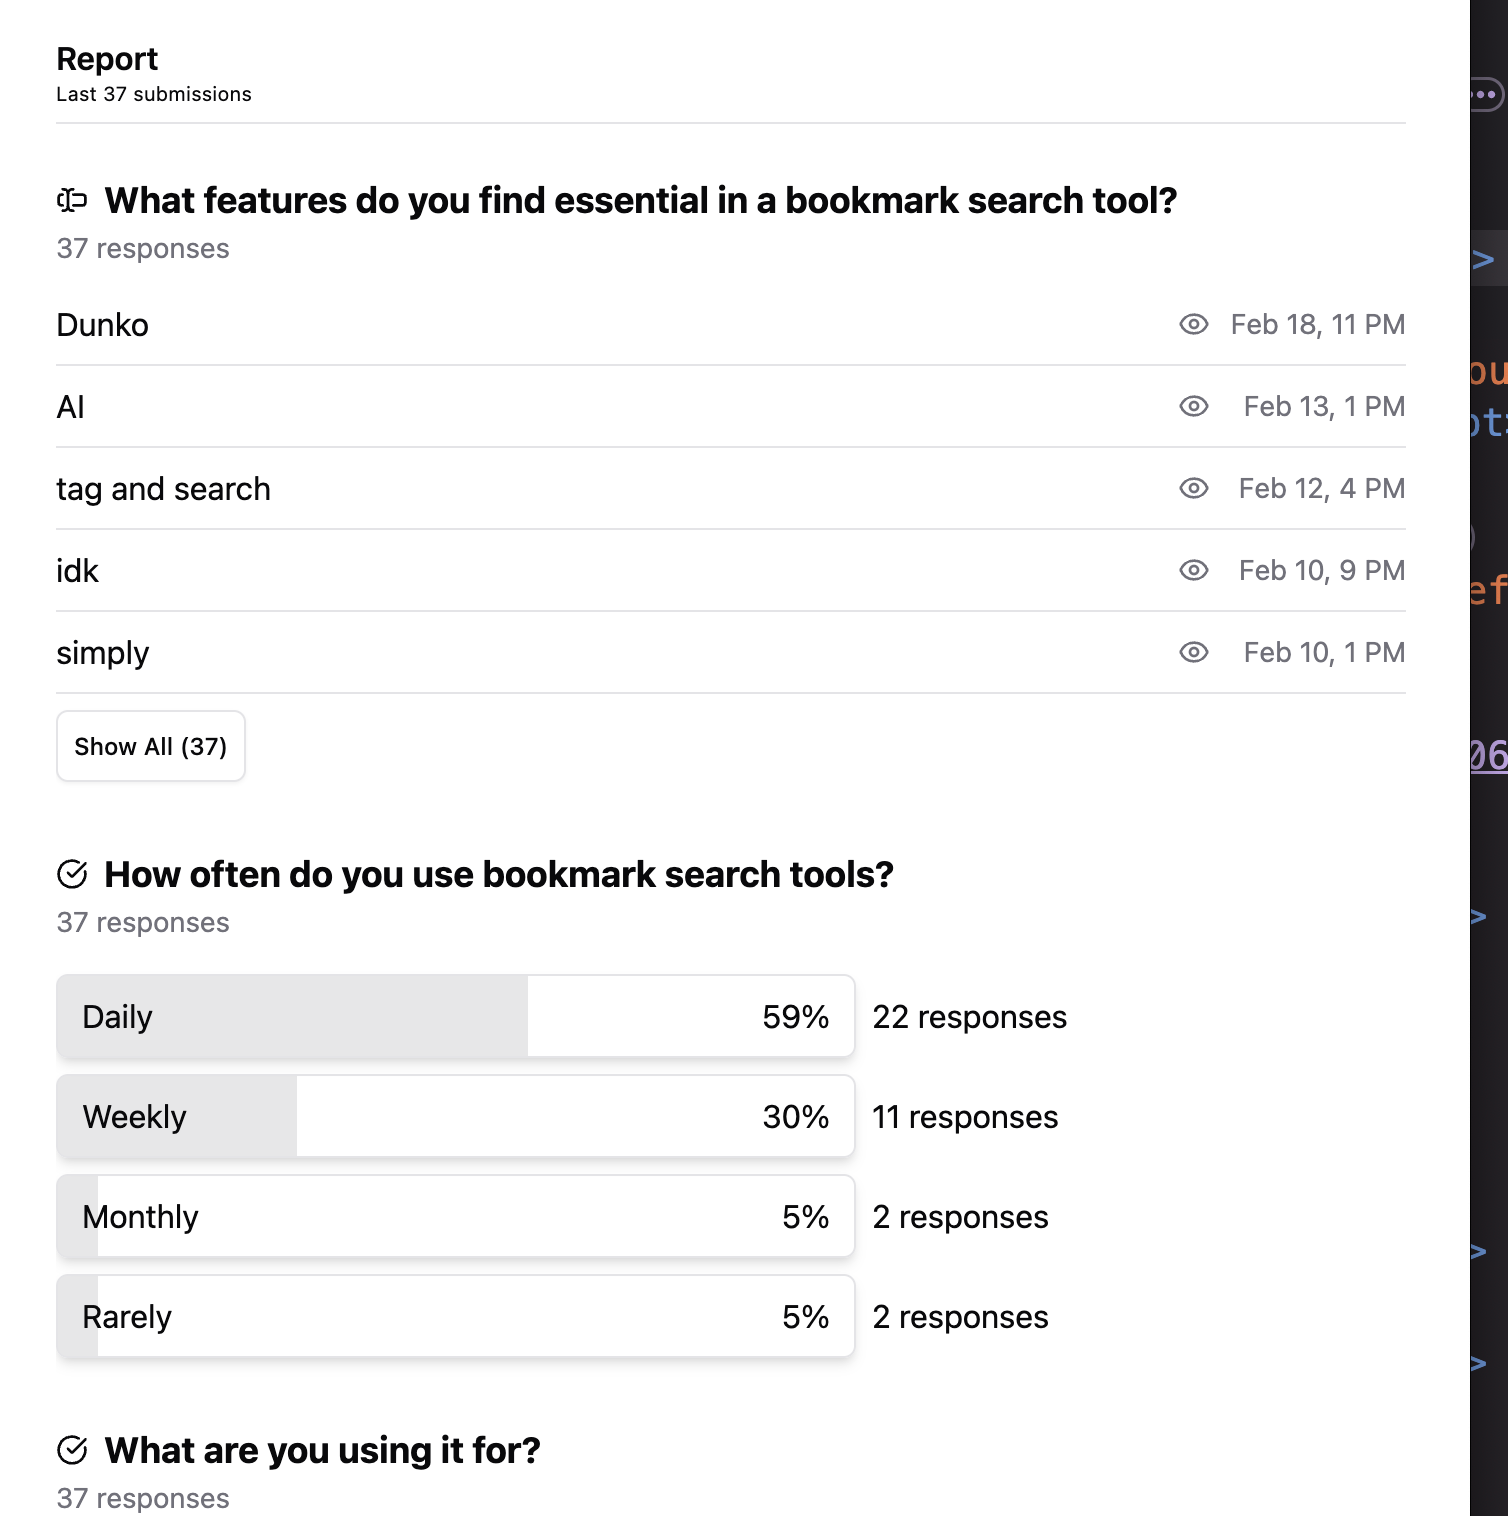Viewport: 1508px width, 1516px height.
Task: Click the Rarely 5% result bar
Action: (x=455, y=1316)
